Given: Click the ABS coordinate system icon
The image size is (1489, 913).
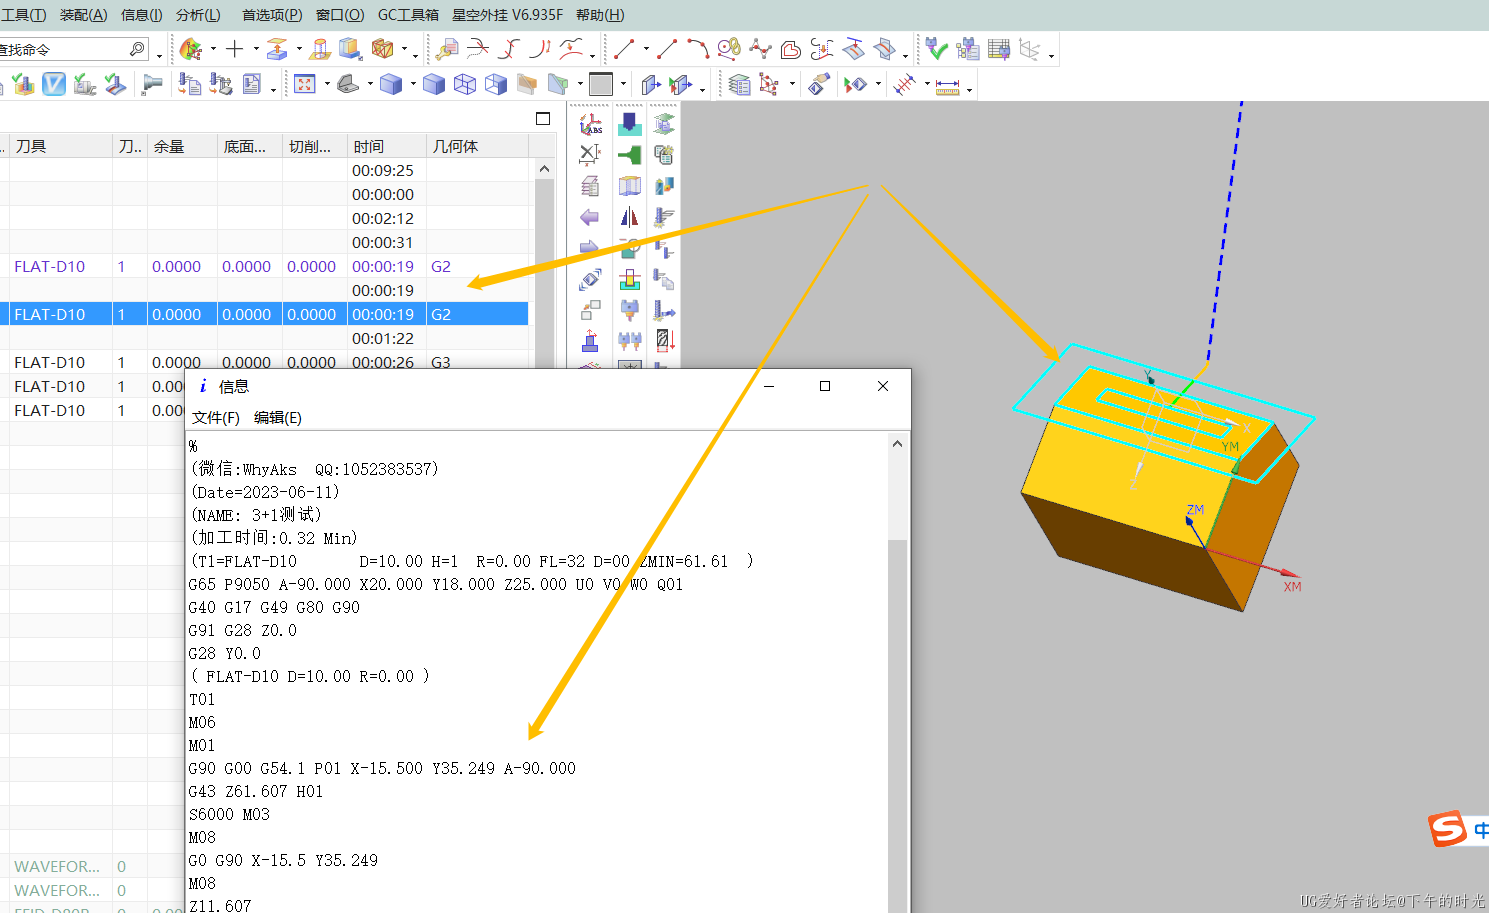Looking at the screenshot, I should [x=590, y=124].
